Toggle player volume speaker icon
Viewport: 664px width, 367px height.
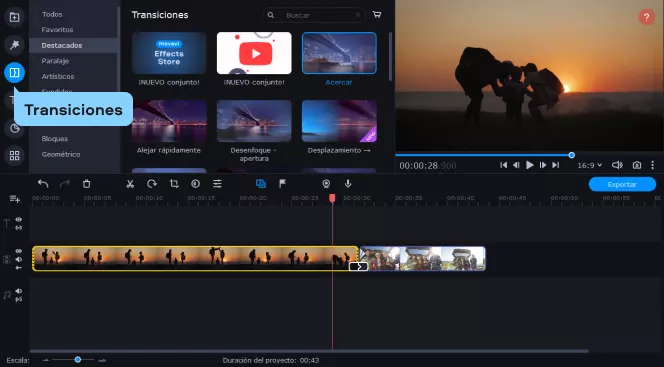pyautogui.click(x=617, y=165)
